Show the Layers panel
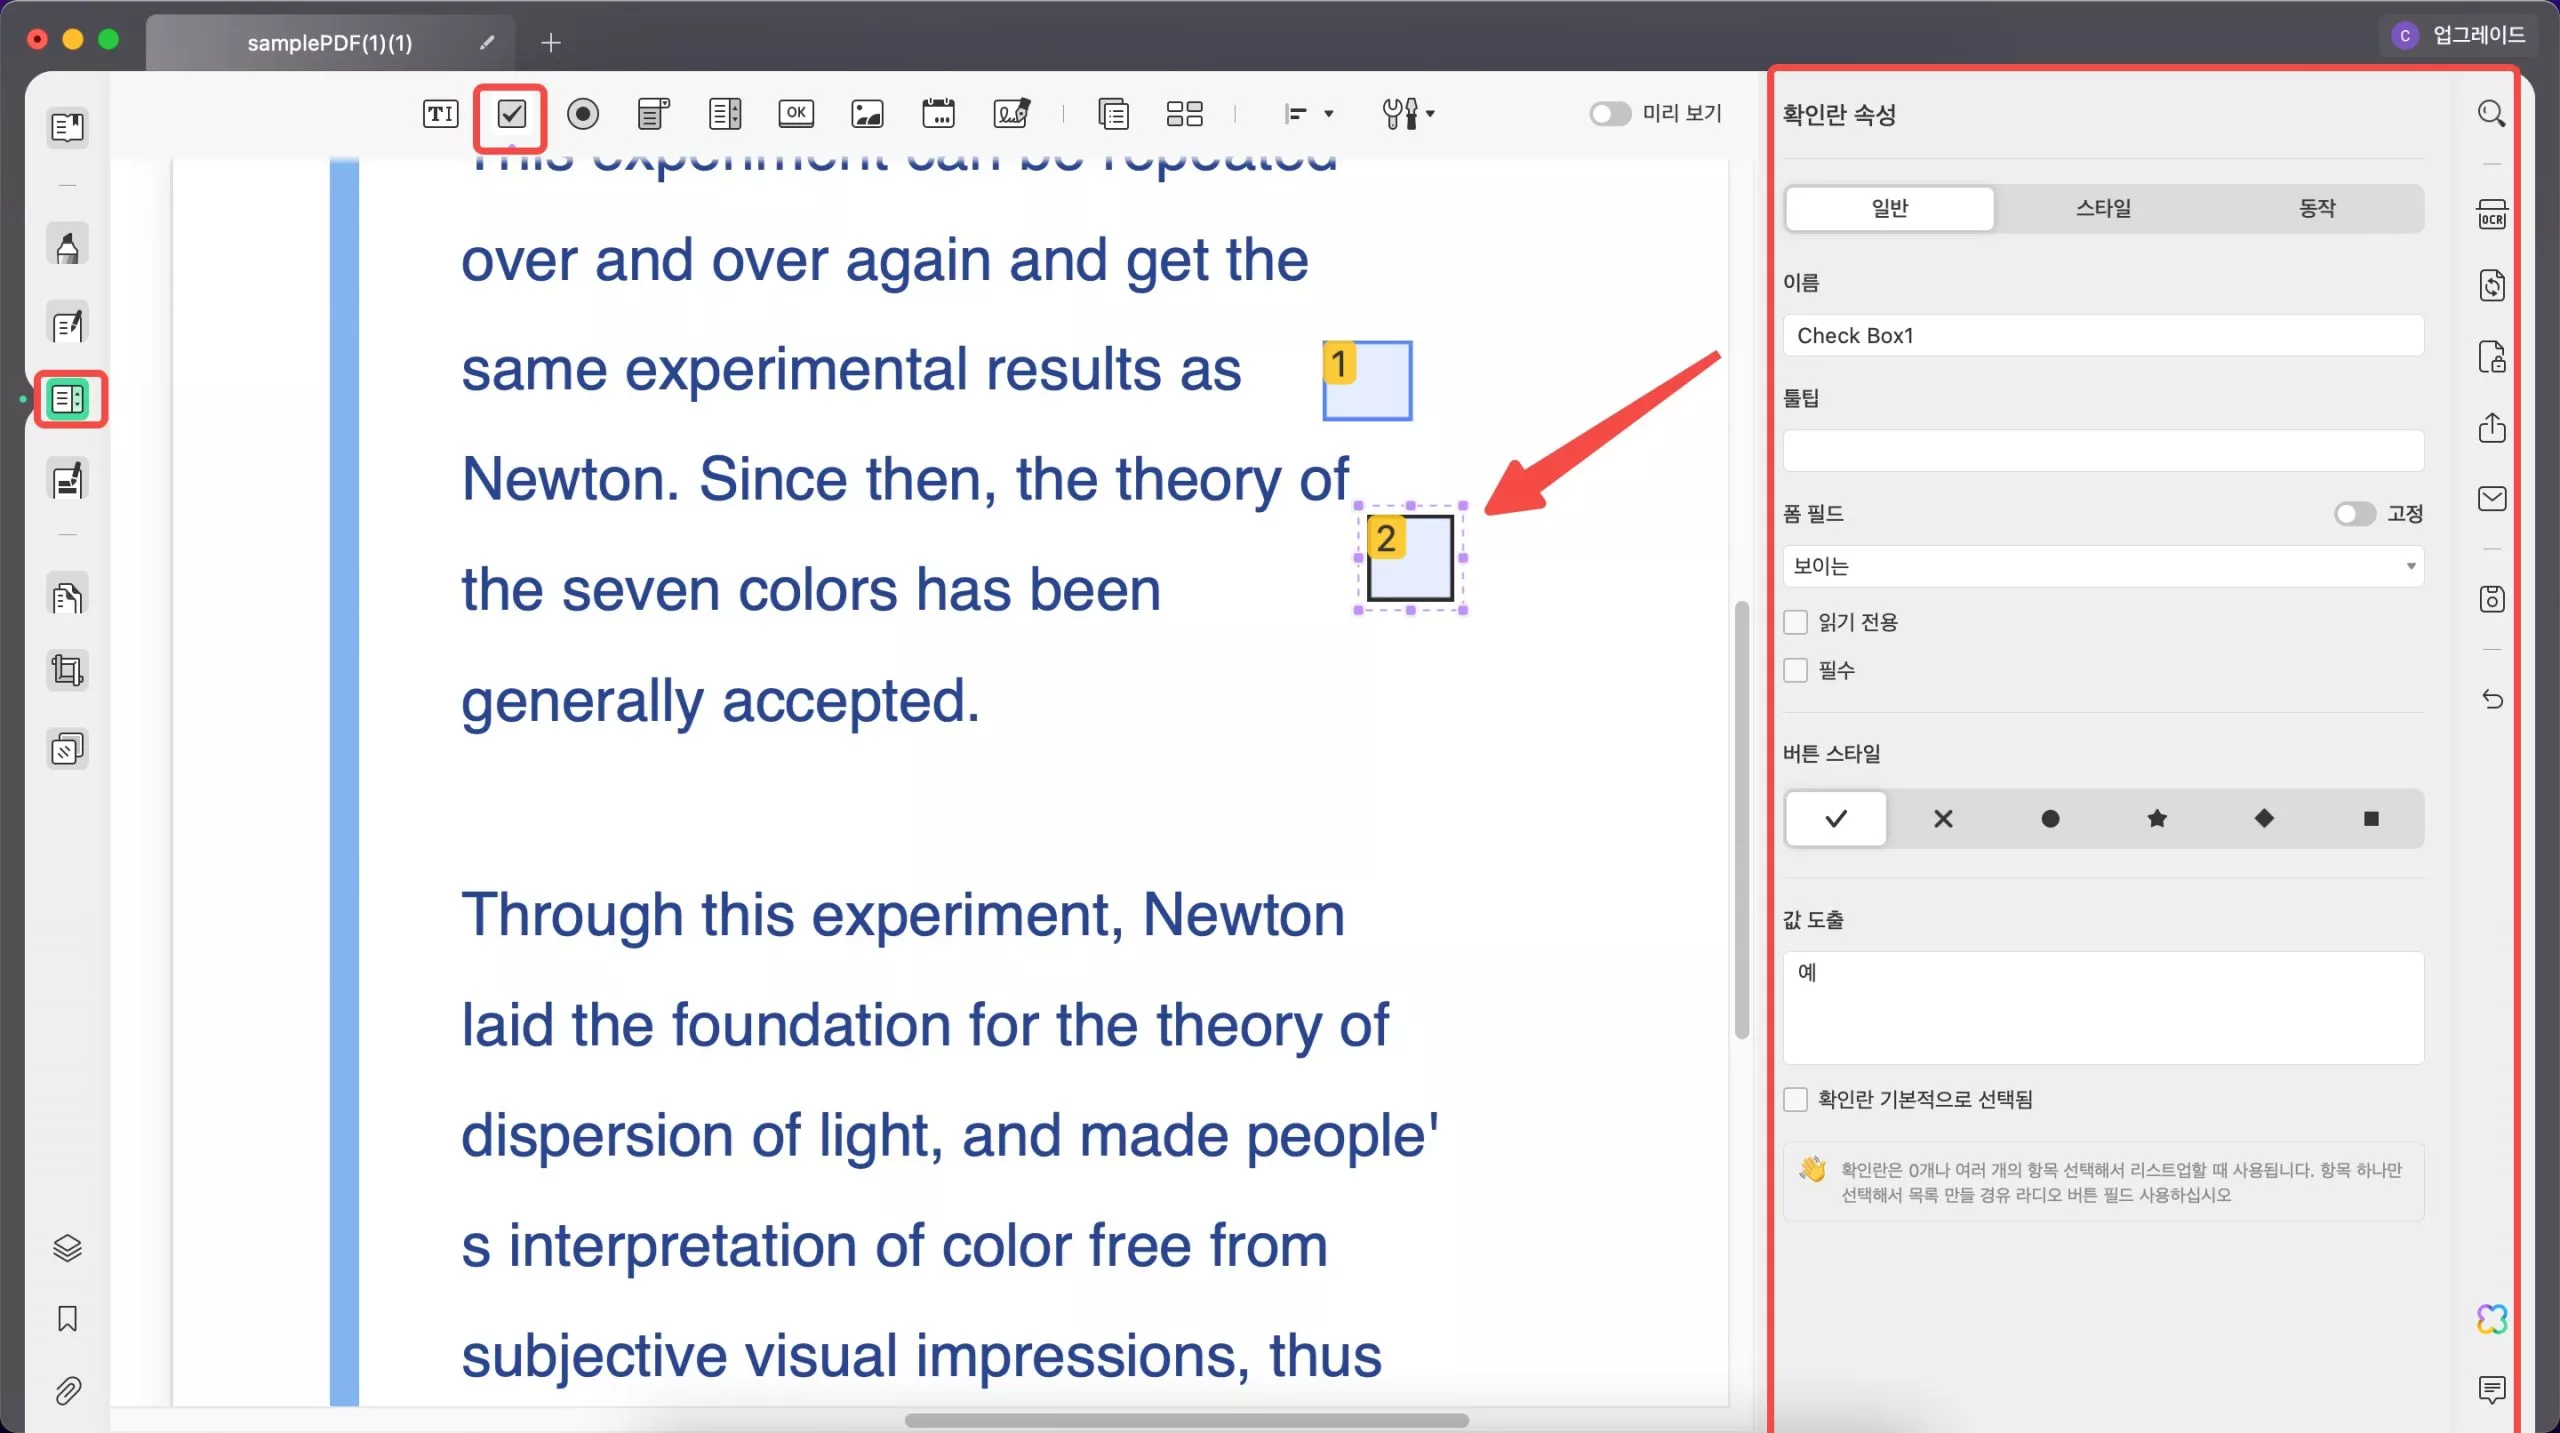The image size is (2560, 1433). pyautogui.click(x=67, y=1248)
